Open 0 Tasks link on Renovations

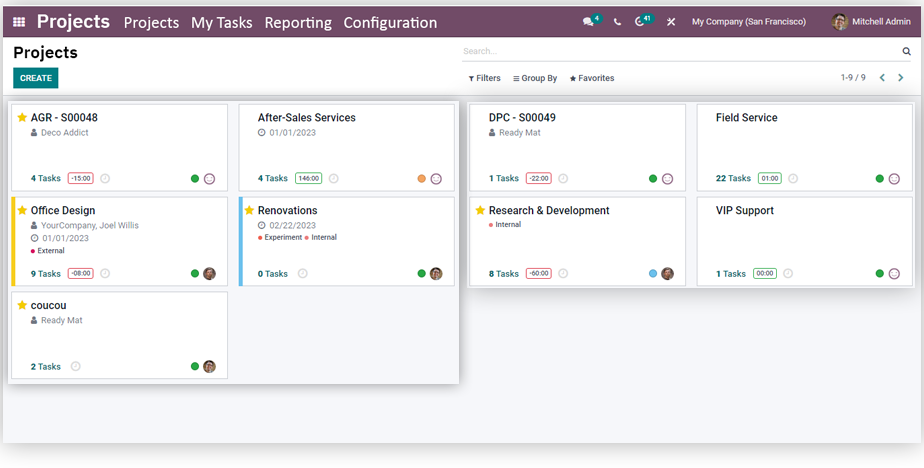coord(273,273)
